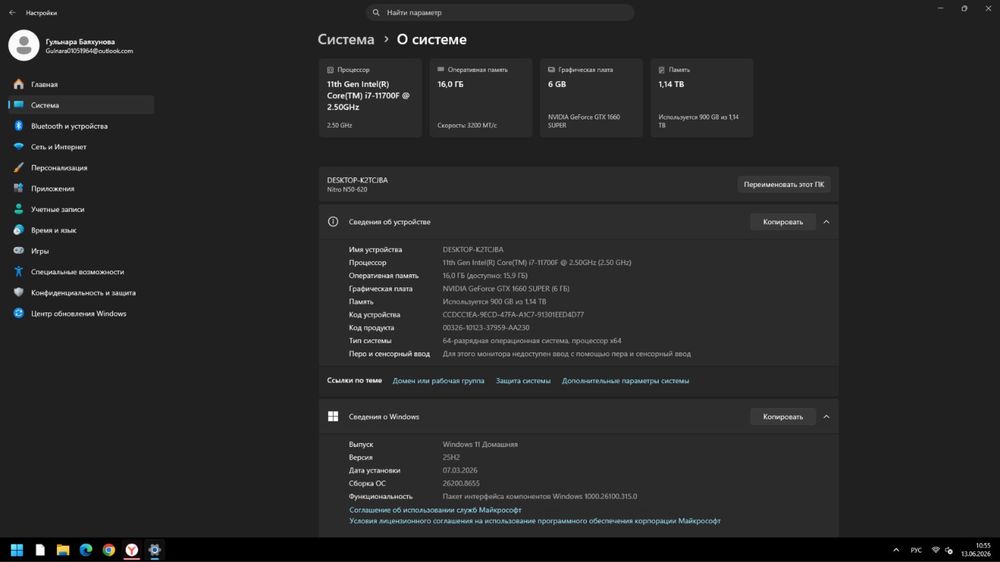Select Система in the sidebar
1000x562 pixels.
(81, 105)
